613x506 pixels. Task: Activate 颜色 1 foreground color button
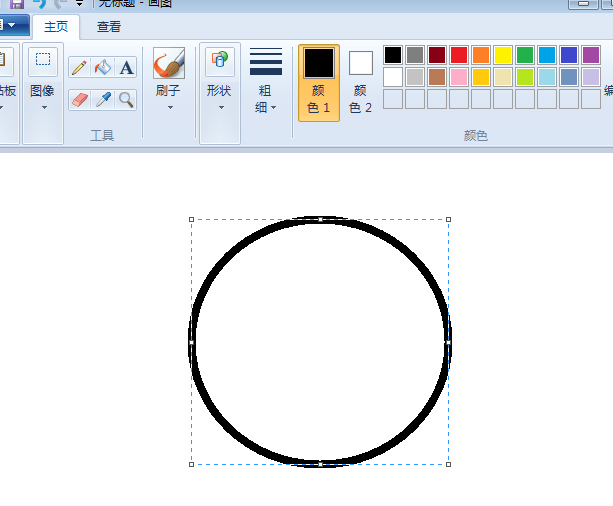(319, 83)
